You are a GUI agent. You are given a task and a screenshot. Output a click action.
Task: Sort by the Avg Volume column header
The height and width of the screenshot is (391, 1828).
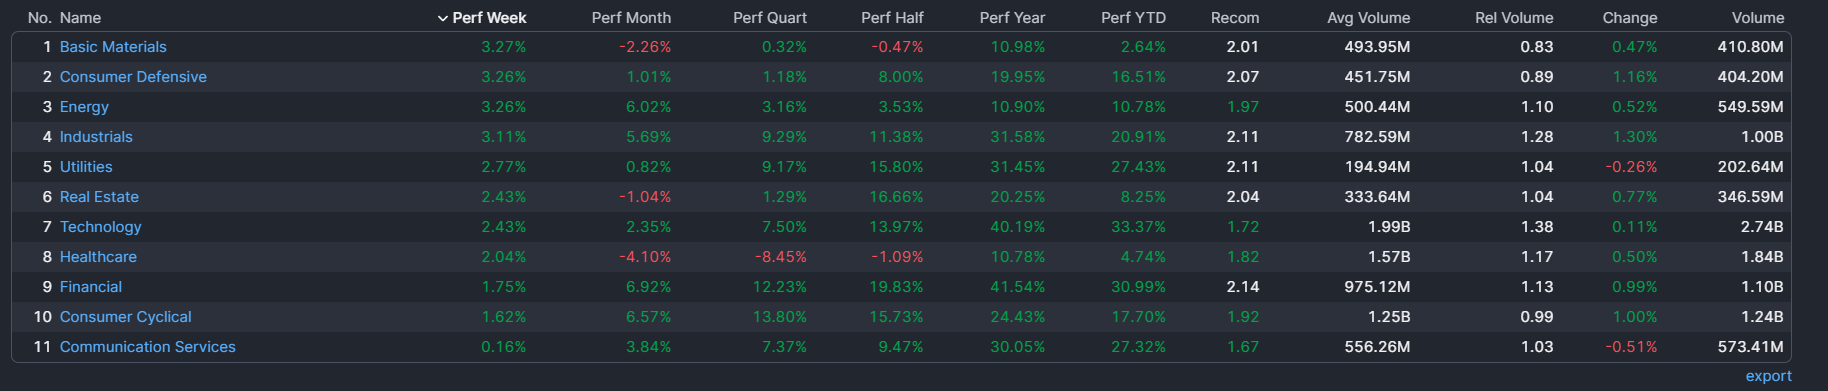tap(1368, 18)
